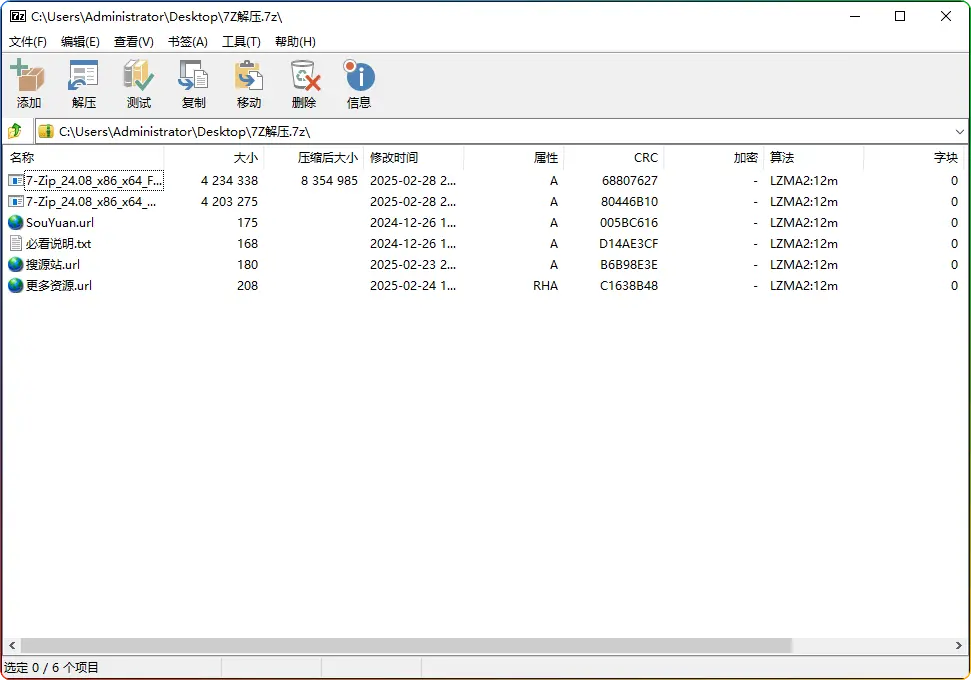971x680 pixels.
Task: Sort by 修改时间 column header
Action: click(394, 158)
